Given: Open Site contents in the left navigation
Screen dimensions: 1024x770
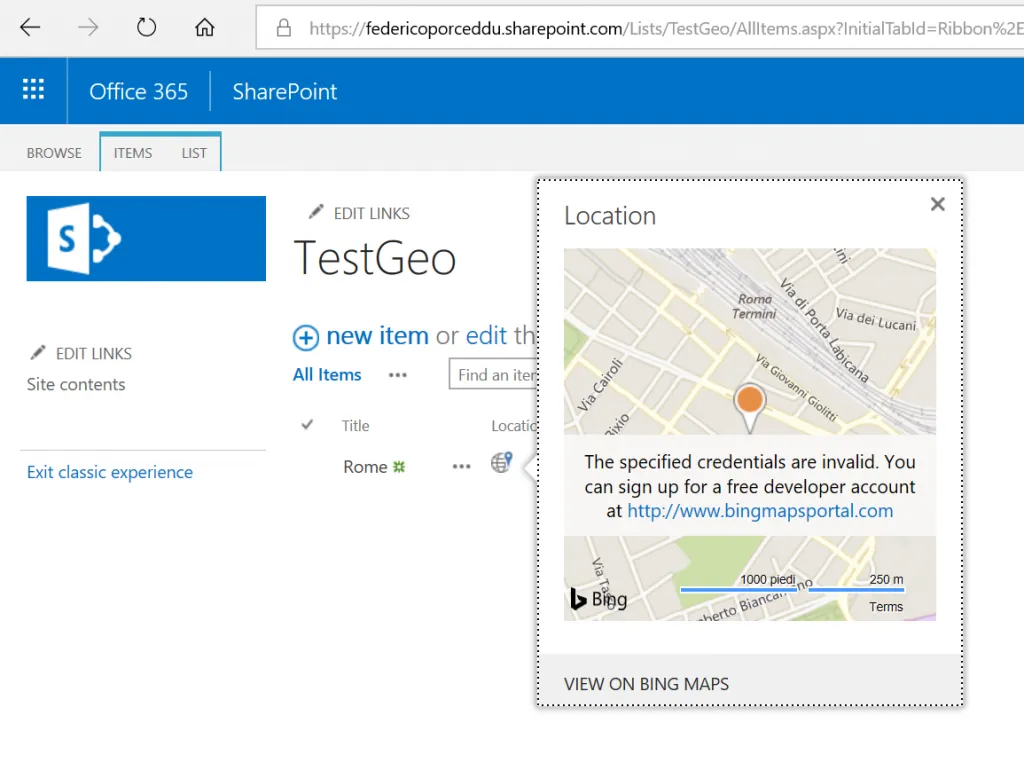Looking at the screenshot, I should 76,384.
